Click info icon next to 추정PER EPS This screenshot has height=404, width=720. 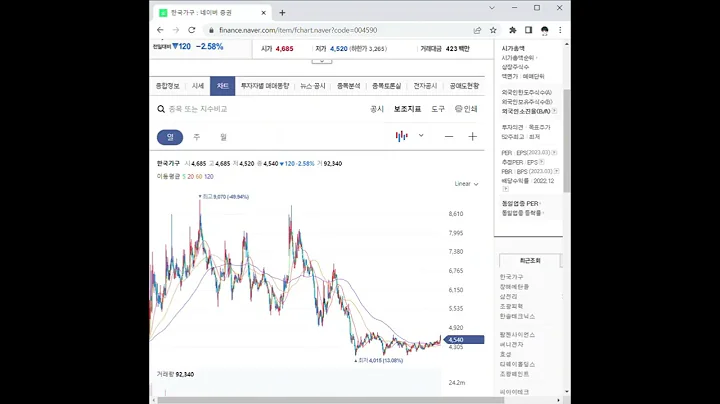pos(542,162)
